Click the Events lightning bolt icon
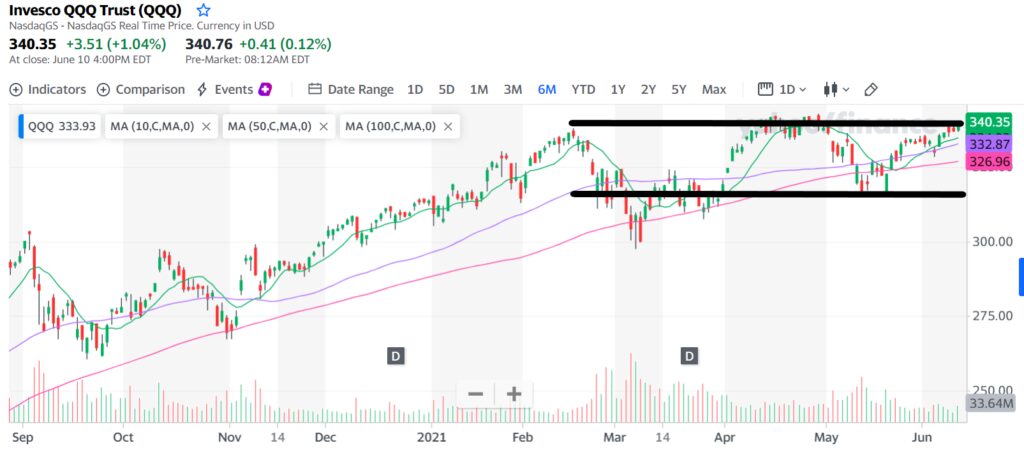This screenshot has width=1024, height=464. (x=202, y=90)
